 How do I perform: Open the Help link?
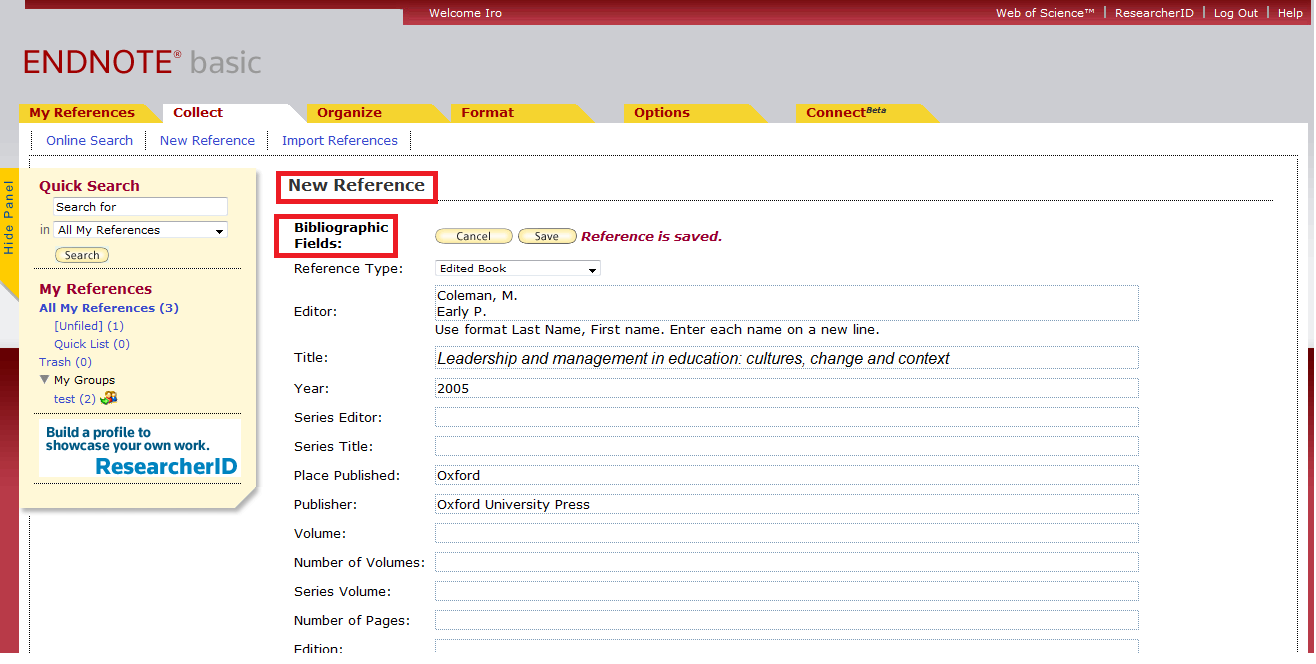pos(1290,13)
